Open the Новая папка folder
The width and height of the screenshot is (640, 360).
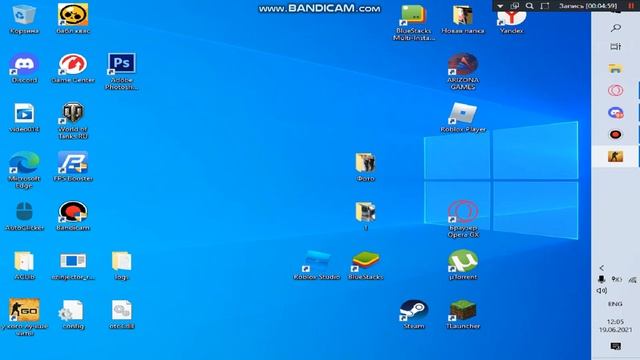tap(462, 19)
